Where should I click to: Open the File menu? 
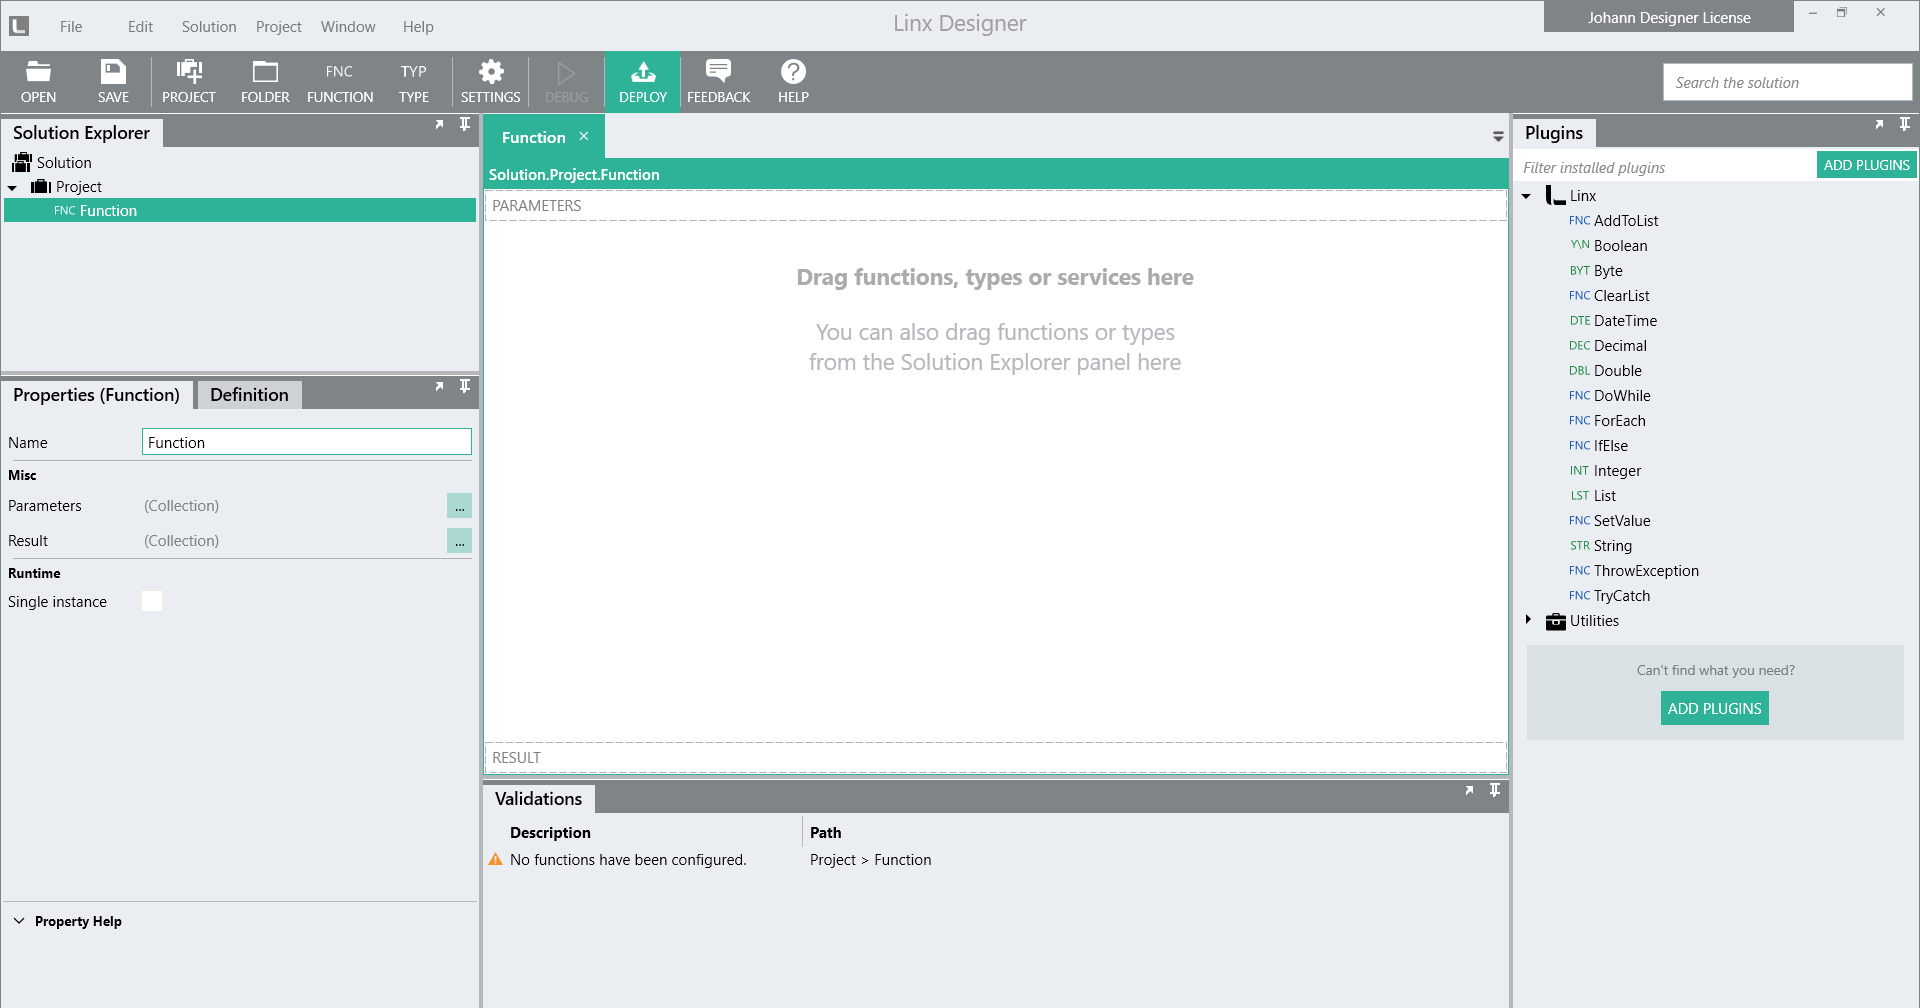coord(71,27)
